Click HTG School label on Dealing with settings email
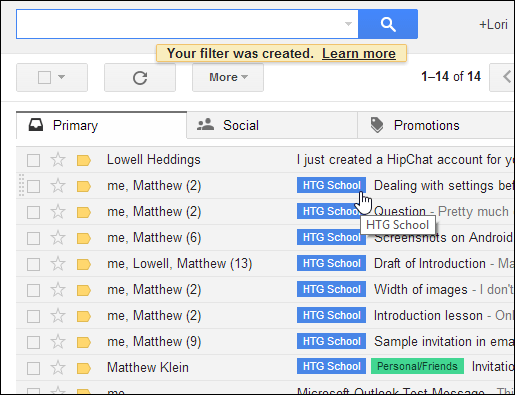 pyautogui.click(x=331, y=185)
